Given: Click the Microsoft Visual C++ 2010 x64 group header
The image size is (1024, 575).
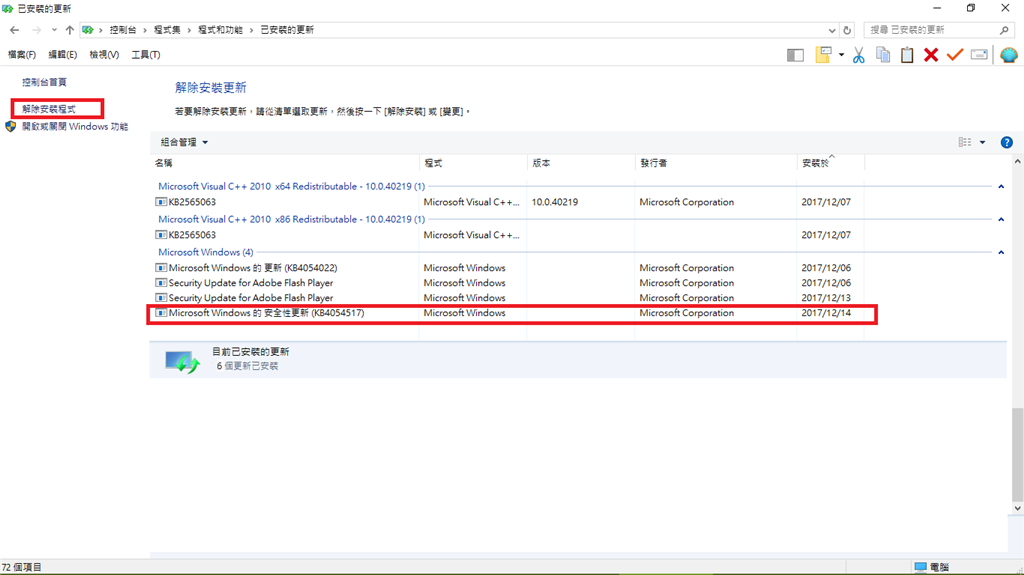Looking at the screenshot, I should (x=291, y=187).
